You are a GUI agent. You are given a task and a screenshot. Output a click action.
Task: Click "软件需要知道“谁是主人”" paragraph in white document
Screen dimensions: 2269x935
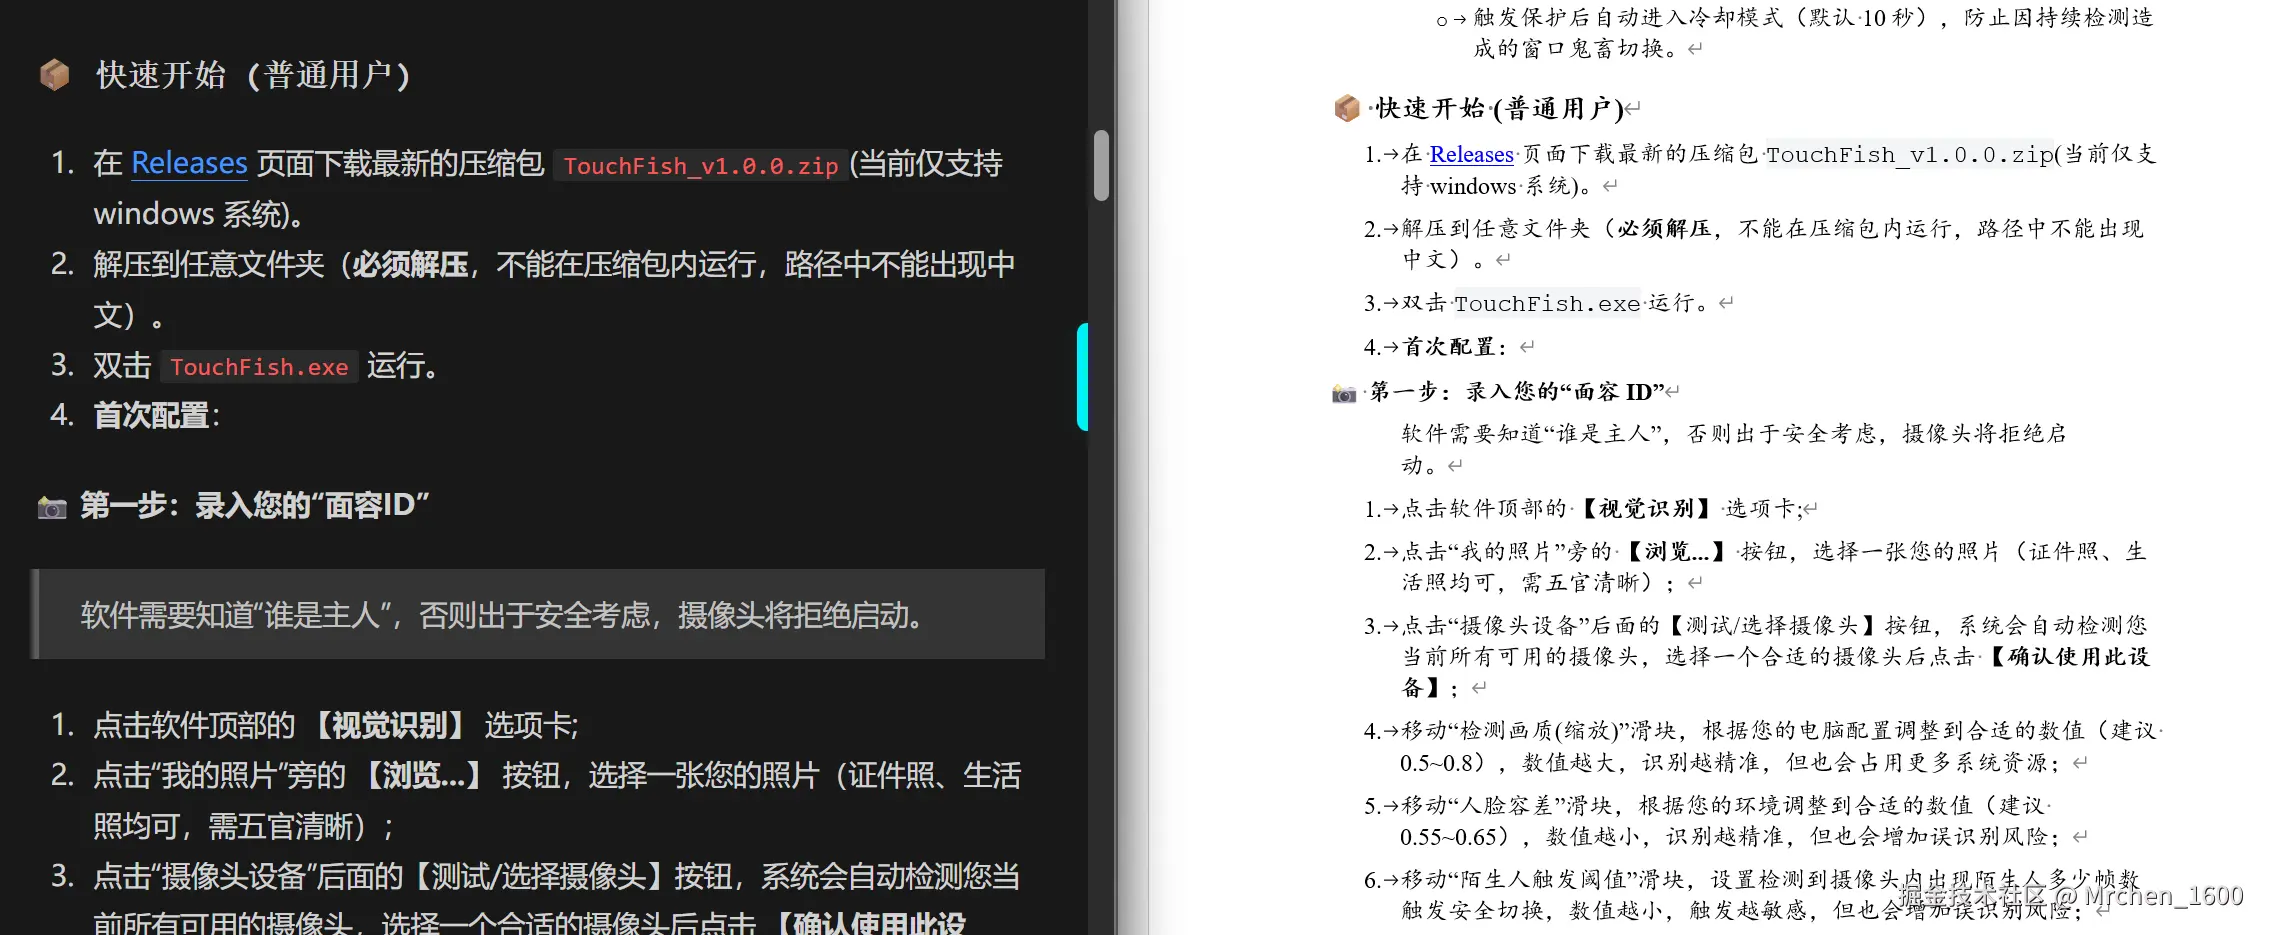tap(1734, 449)
